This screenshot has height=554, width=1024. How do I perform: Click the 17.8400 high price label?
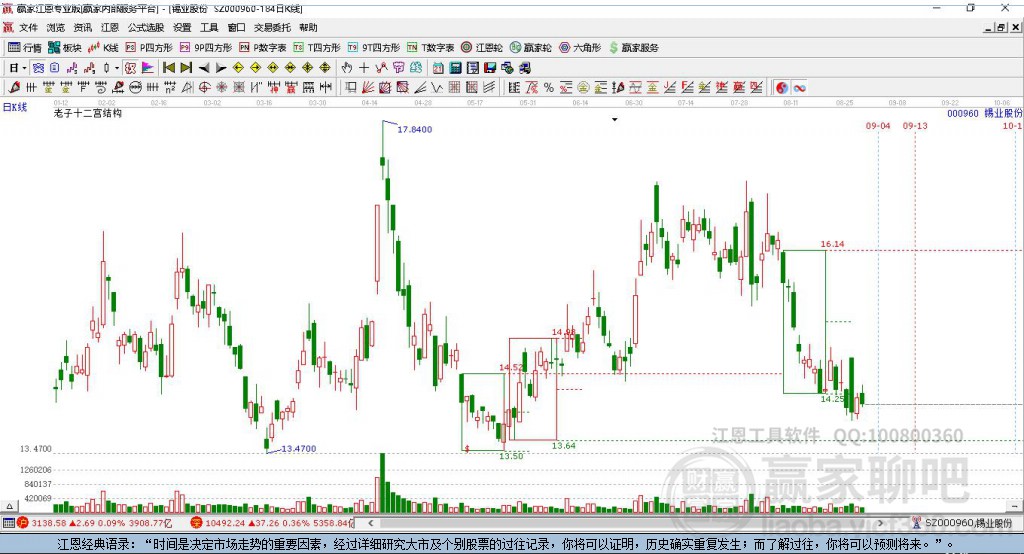click(x=415, y=129)
